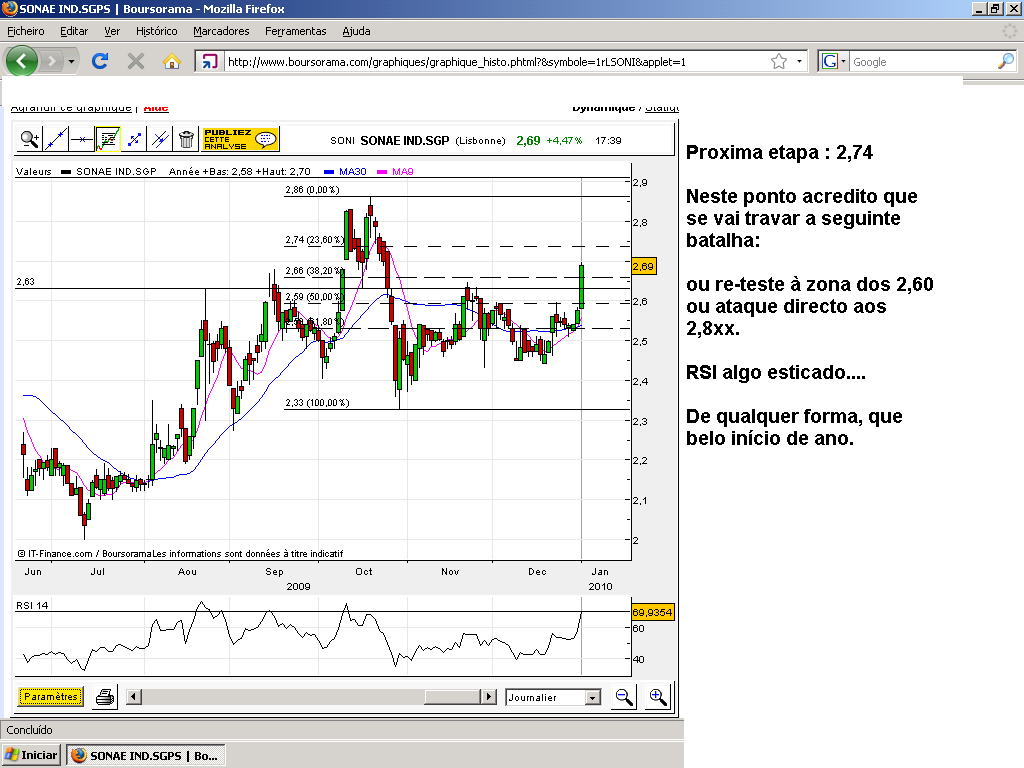1024x768 pixels.
Task: Click the Firefox forward button
Action: pyautogui.click(x=51, y=61)
